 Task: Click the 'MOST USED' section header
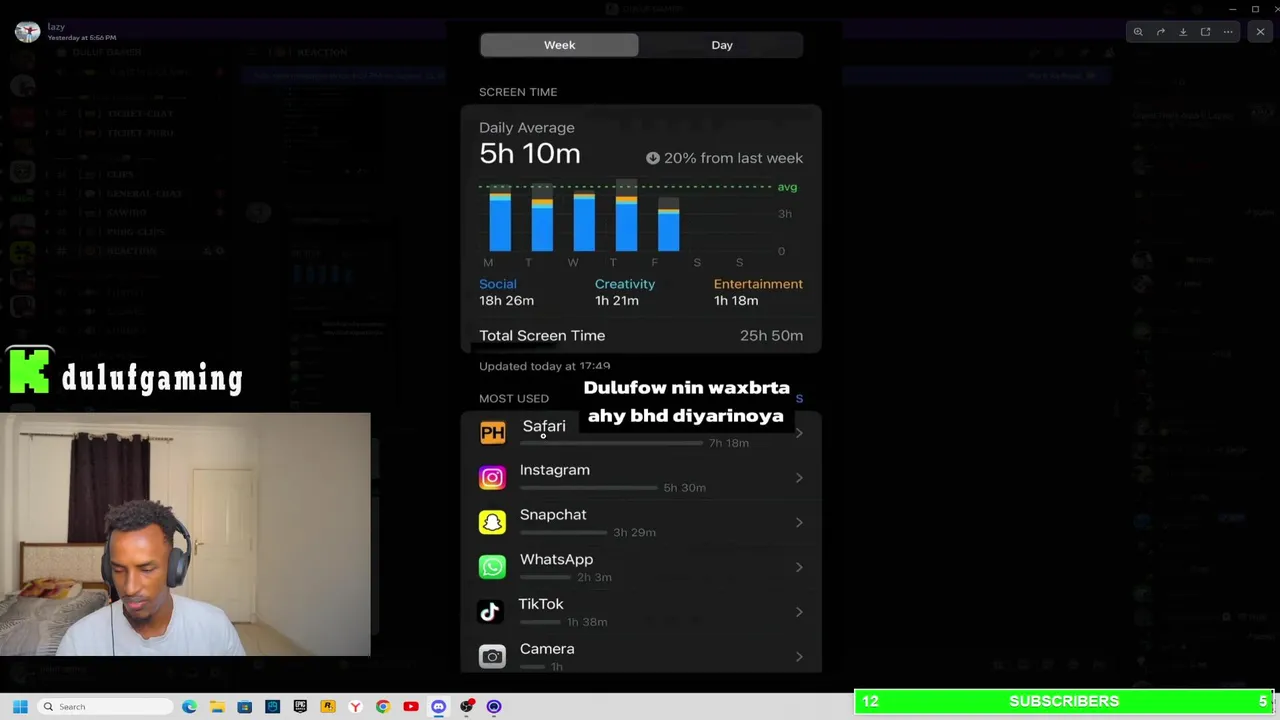click(514, 398)
